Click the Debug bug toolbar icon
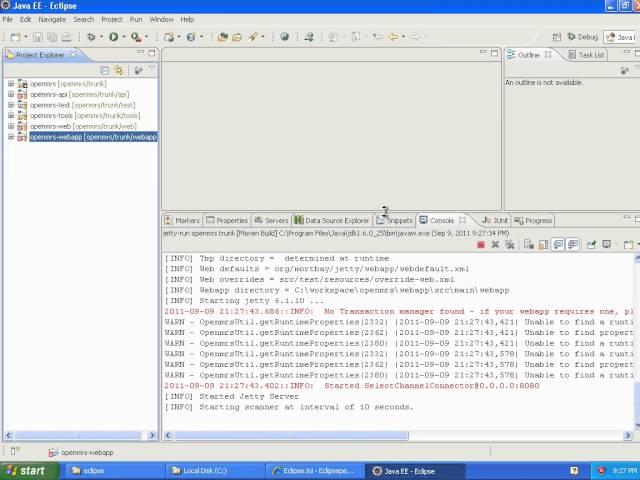The height and width of the screenshot is (480, 640). point(91,37)
